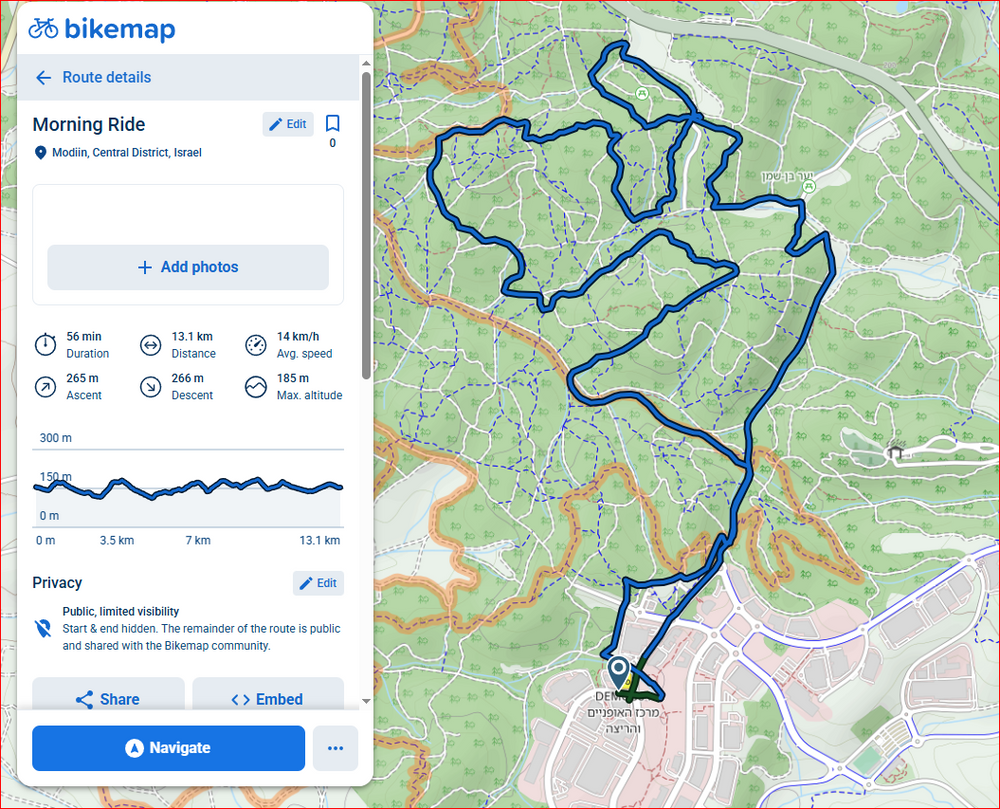Screen dimensions: 1000x809
Task: Start navigation with Navigate button
Action: 168,748
